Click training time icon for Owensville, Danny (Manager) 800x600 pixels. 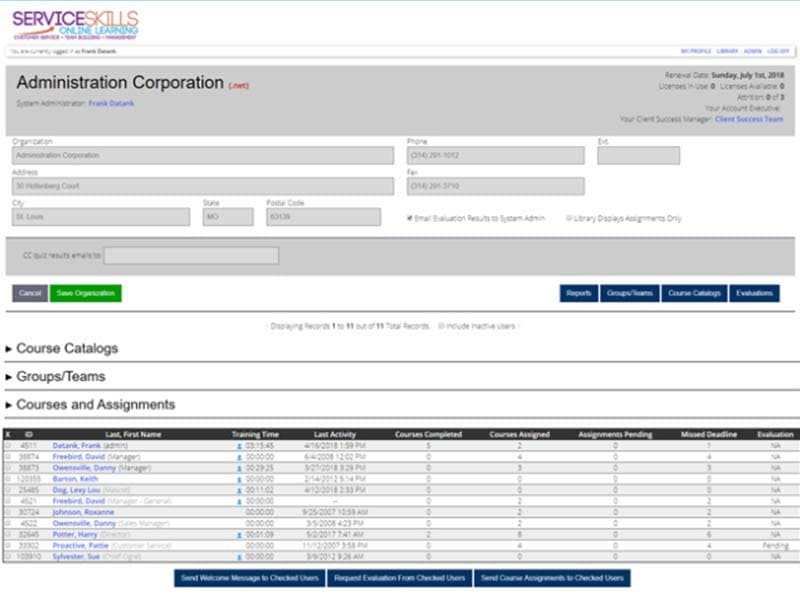click(x=239, y=467)
